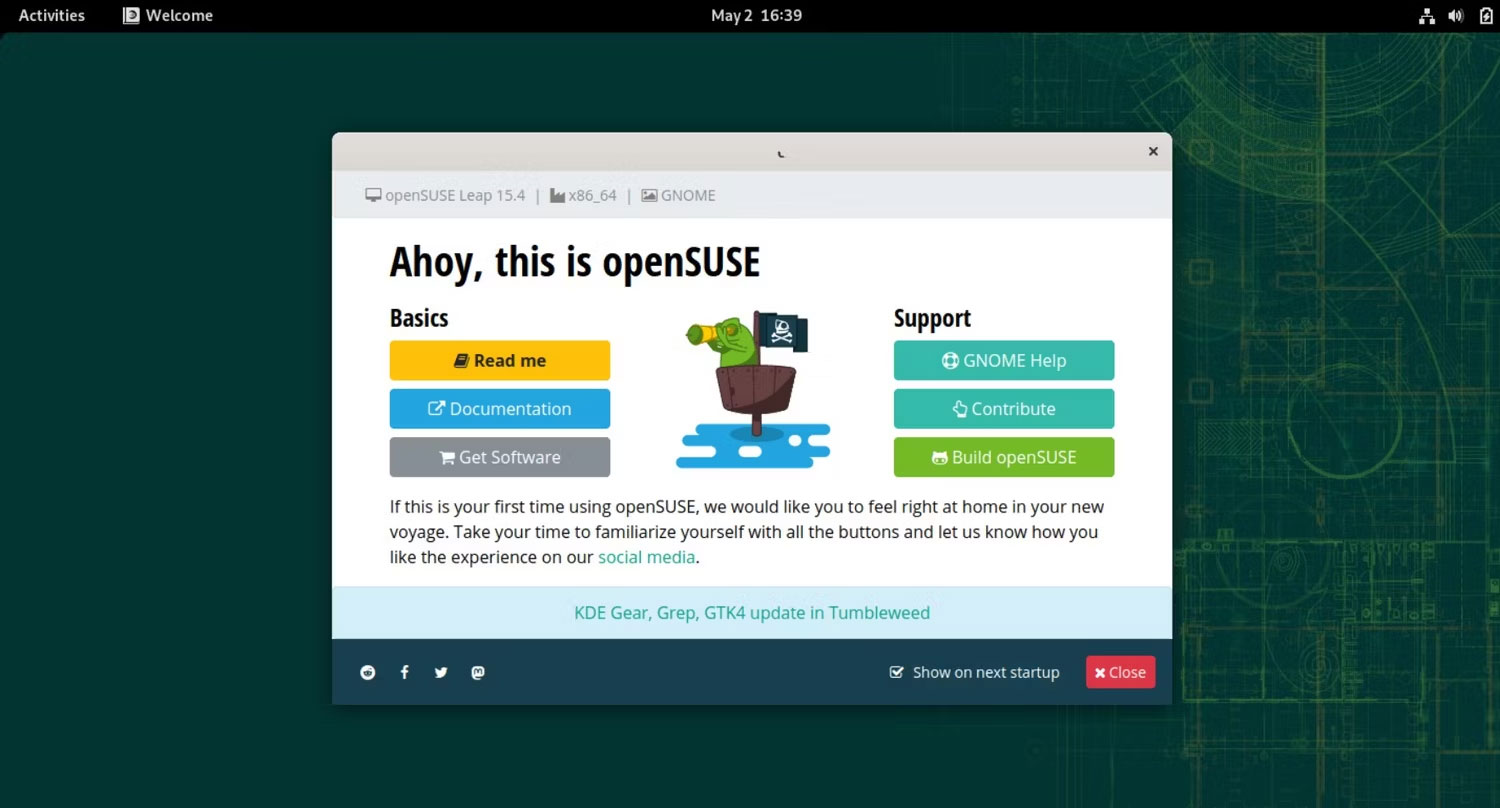
Task: Click the Contribute button
Action: click(x=1004, y=409)
